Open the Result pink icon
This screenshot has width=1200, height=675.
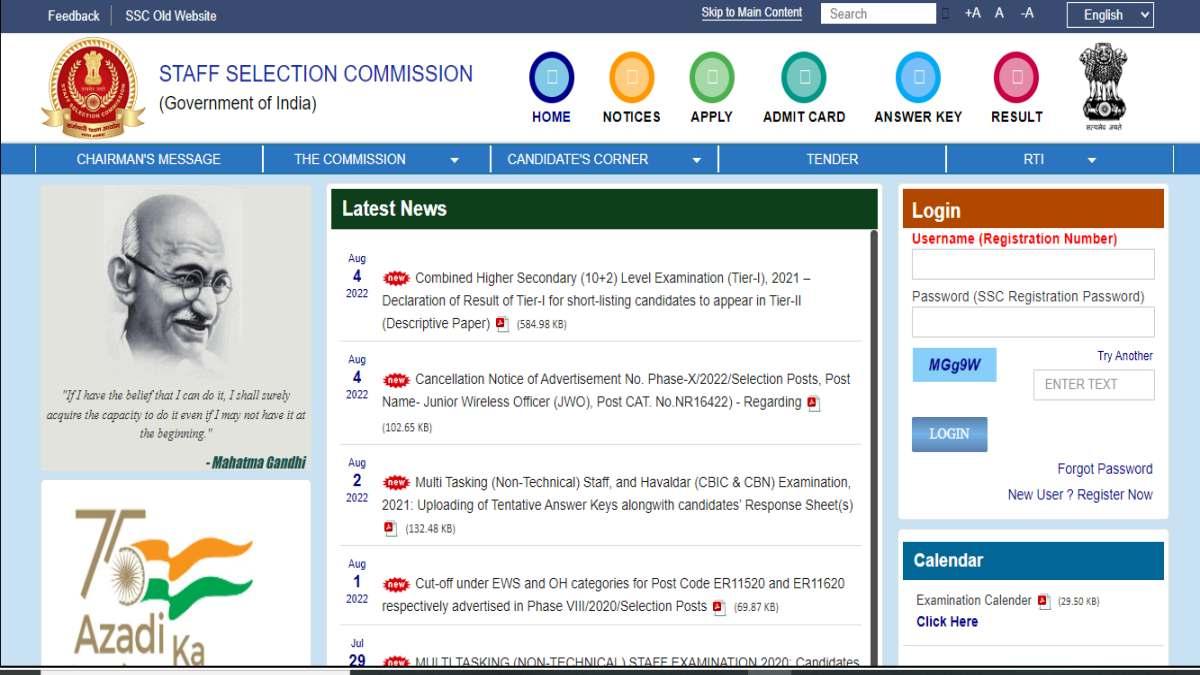[1016, 78]
